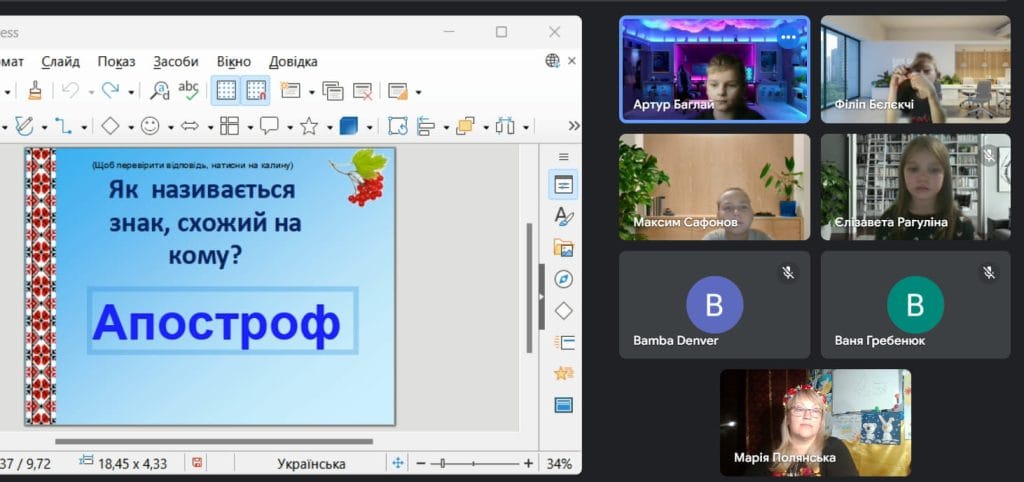The image size is (1024, 482).
Task: Select the smiley Symbol Shapes tool
Action: [x=150, y=125]
